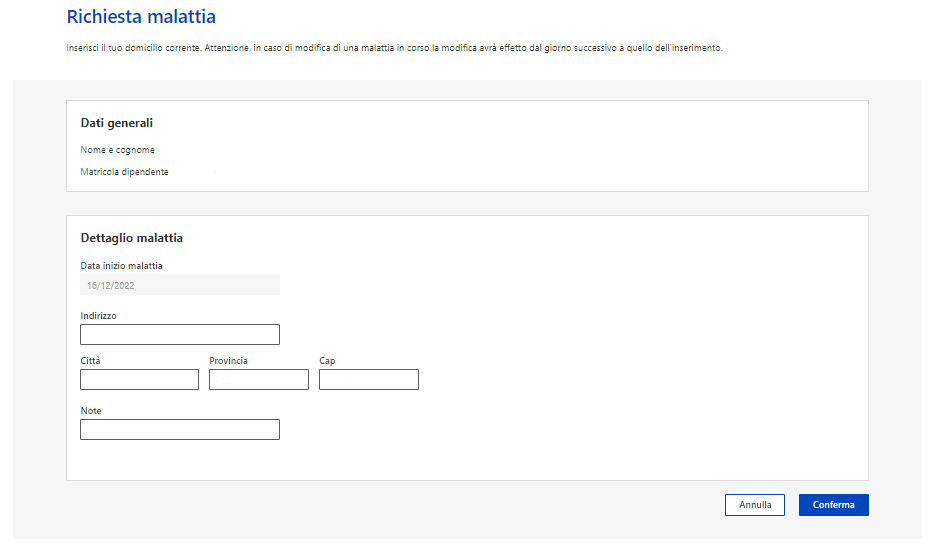Image resolution: width=933 pixels, height=548 pixels.
Task: Click the Nome e cognome label
Action: pos(118,150)
